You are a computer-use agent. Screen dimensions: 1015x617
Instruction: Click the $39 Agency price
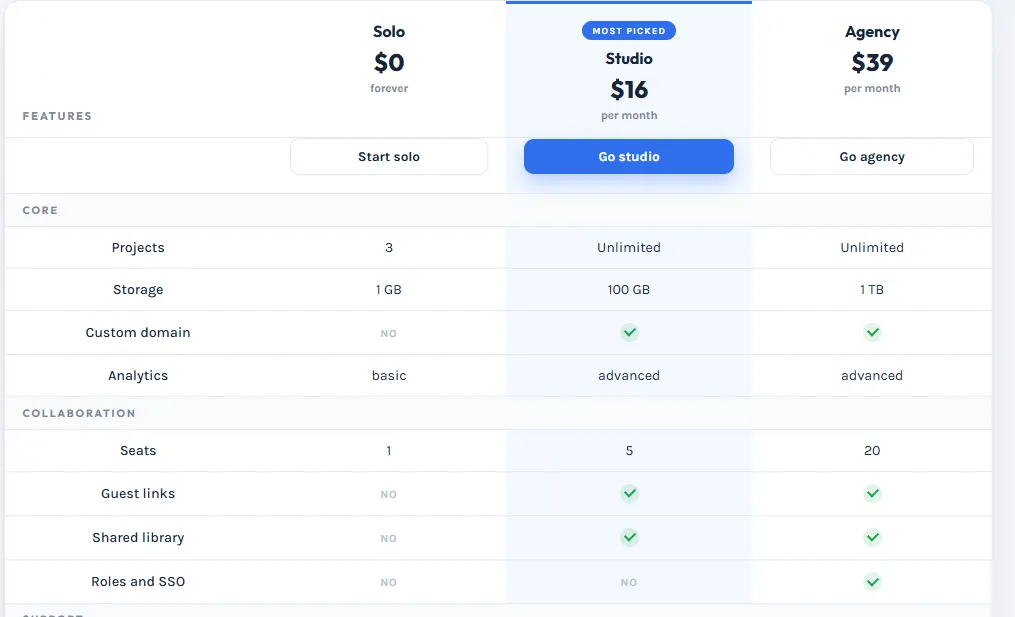point(872,63)
